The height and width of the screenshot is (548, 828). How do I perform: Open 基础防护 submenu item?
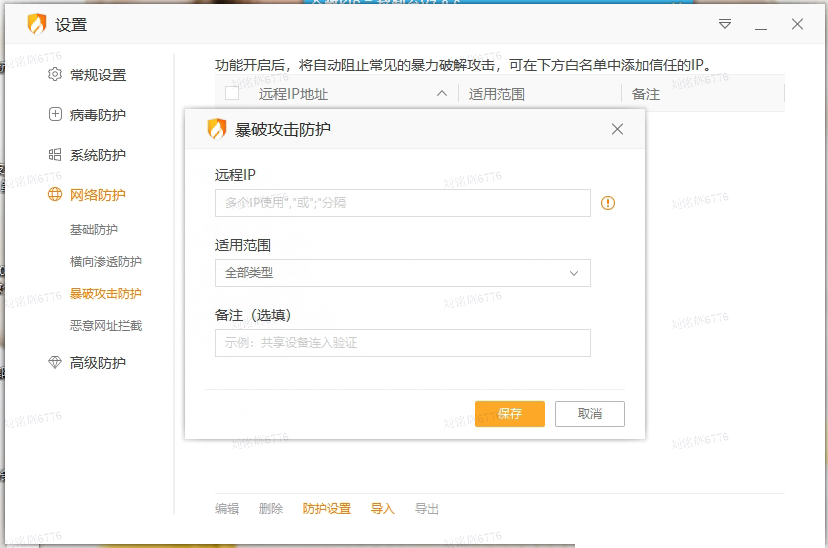93,230
